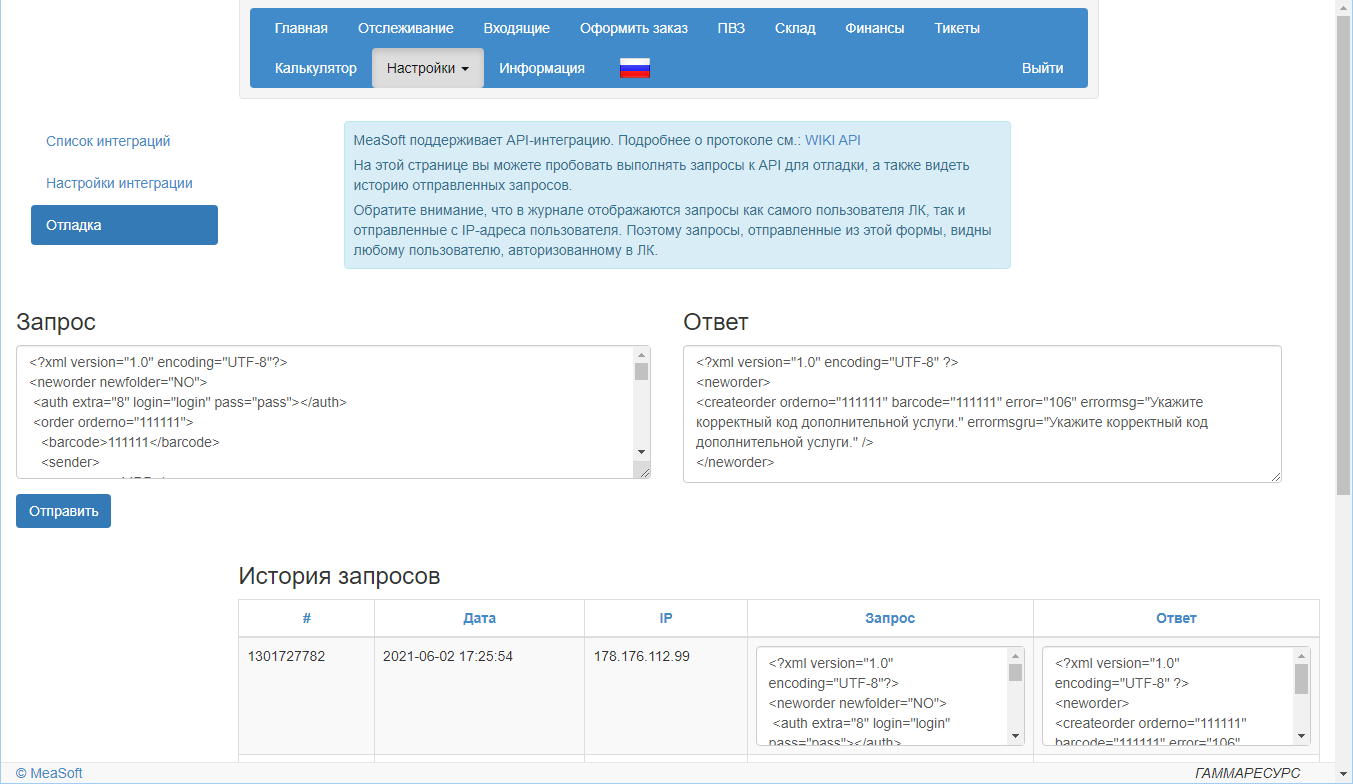Image resolution: width=1353 pixels, height=784 pixels.
Task: Click the Запрос column header in history
Action: pyautogui.click(x=890, y=618)
